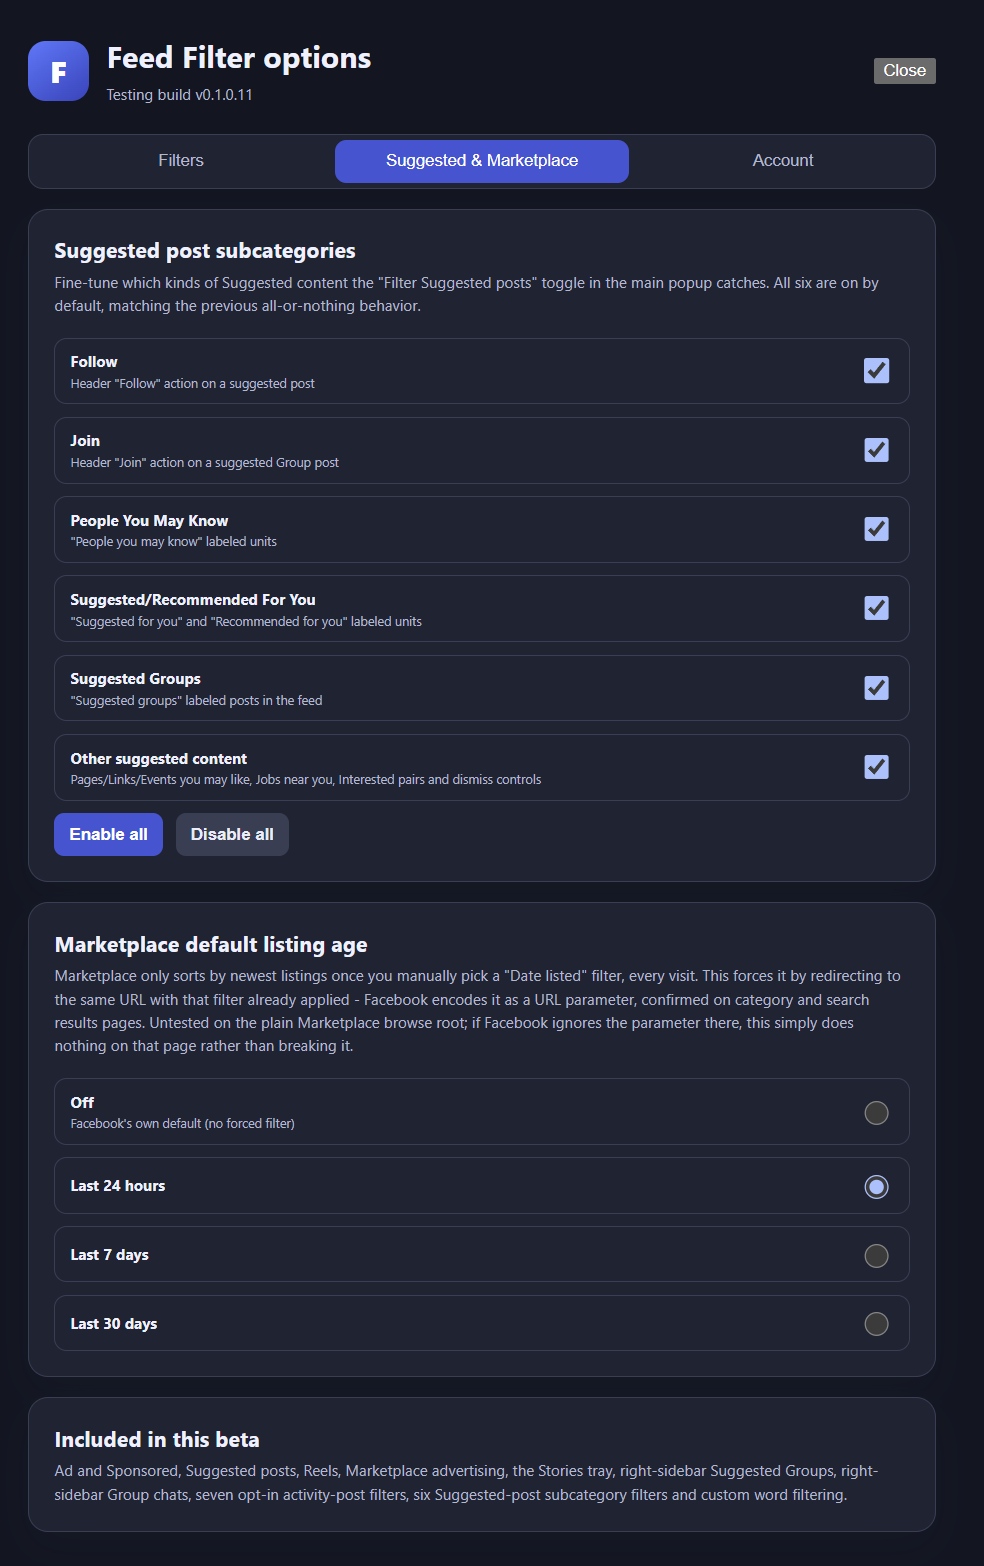Pick the Last 30 days radio option
Image resolution: width=984 pixels, height=1566 pixels.
[x=876, y=1324]
